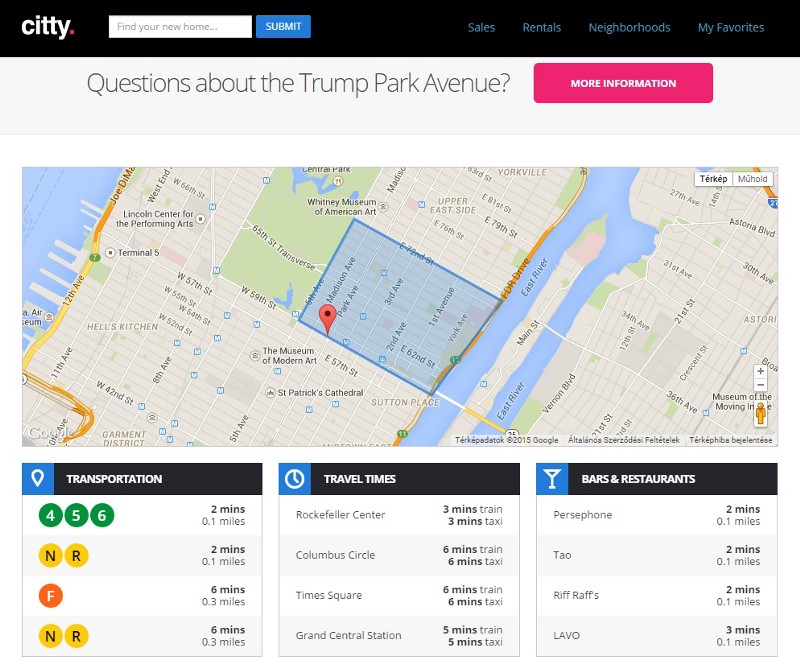Image resolution: width=800 pixels, height=668 pixels.
Task: Click the Travel Times clock icon
Action: [294, 479]
